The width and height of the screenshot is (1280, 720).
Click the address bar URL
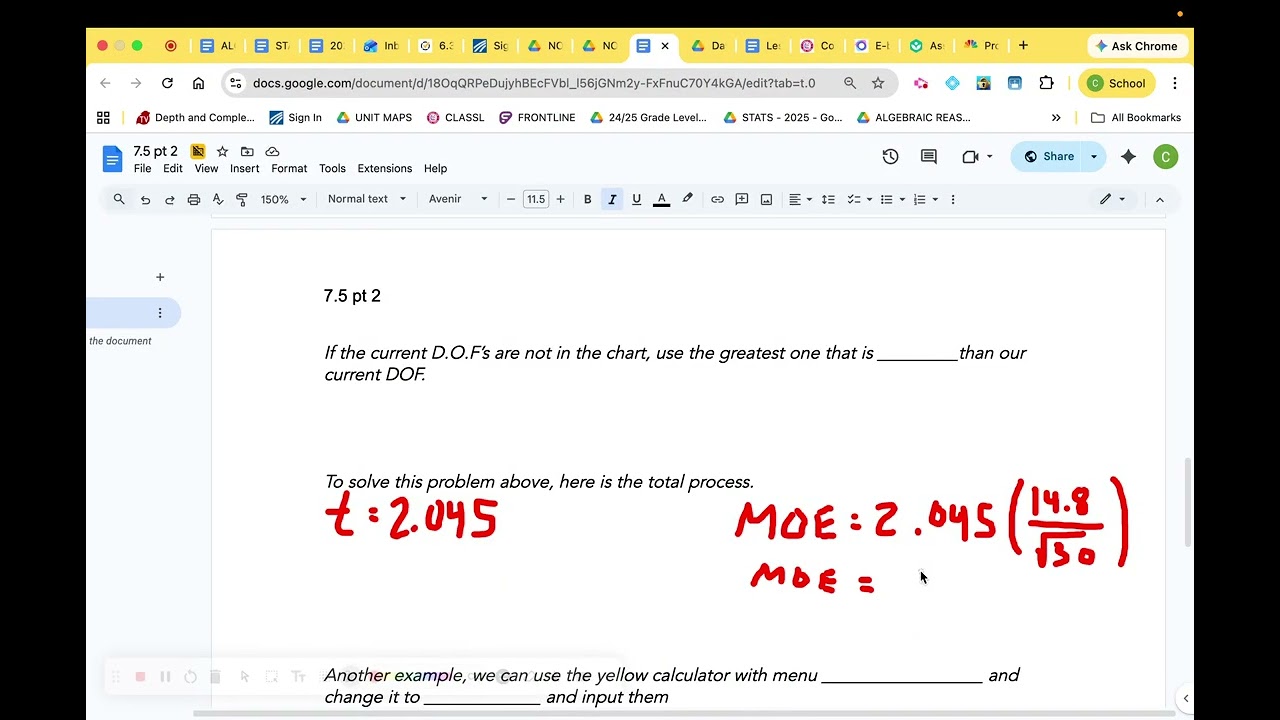click(x=534, y=83)
